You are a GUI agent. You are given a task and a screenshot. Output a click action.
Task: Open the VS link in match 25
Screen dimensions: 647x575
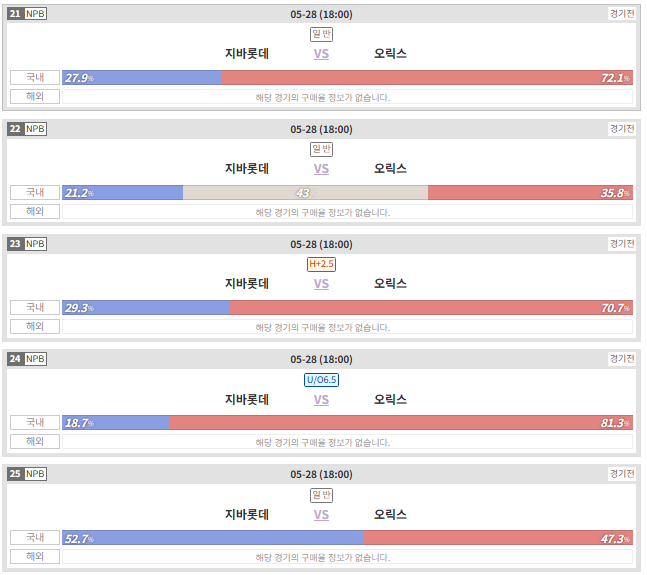tap(321, 515)
